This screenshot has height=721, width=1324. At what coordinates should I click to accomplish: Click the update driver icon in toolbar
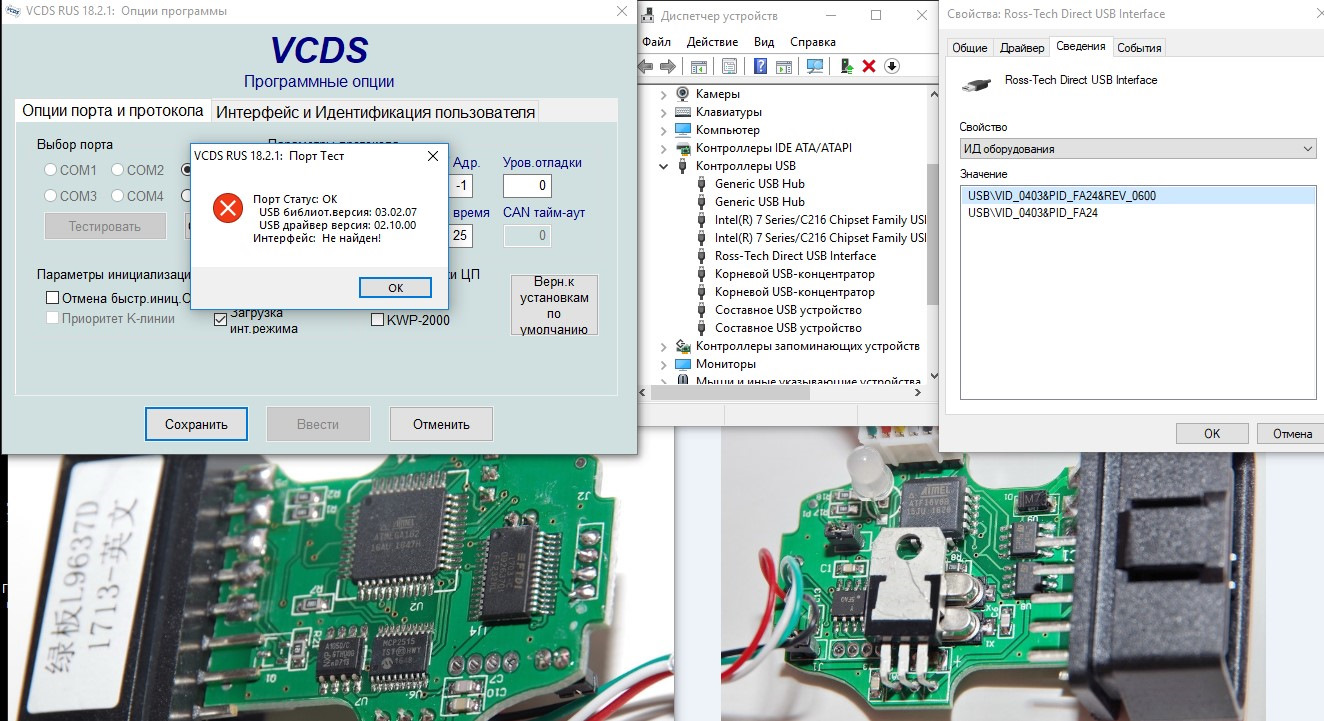click(847, 66)
